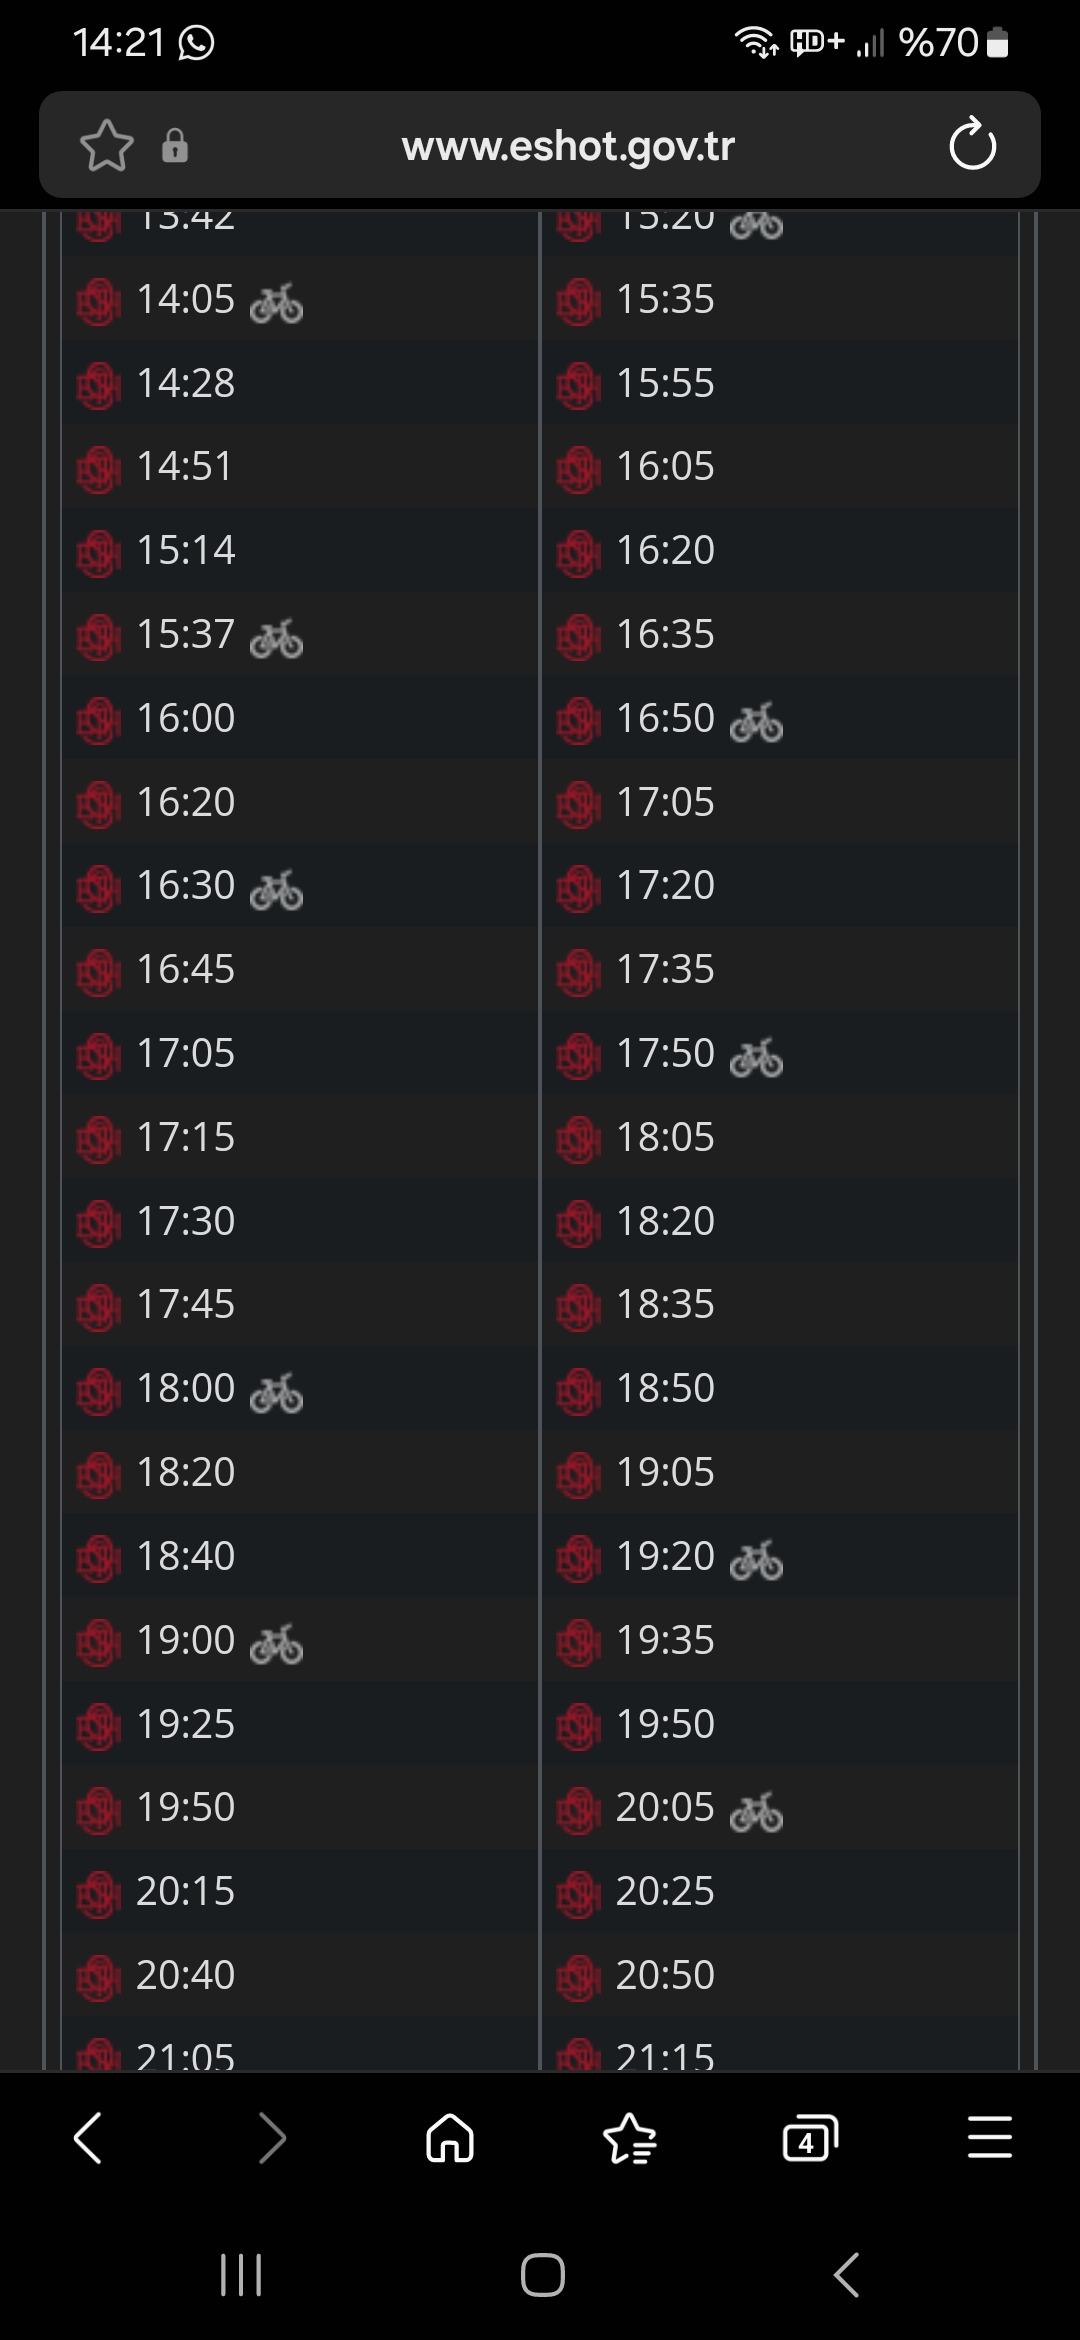Tap the bicycle icon beside 16:50
1080x2340 pixels.
click(x=757, y=721)
